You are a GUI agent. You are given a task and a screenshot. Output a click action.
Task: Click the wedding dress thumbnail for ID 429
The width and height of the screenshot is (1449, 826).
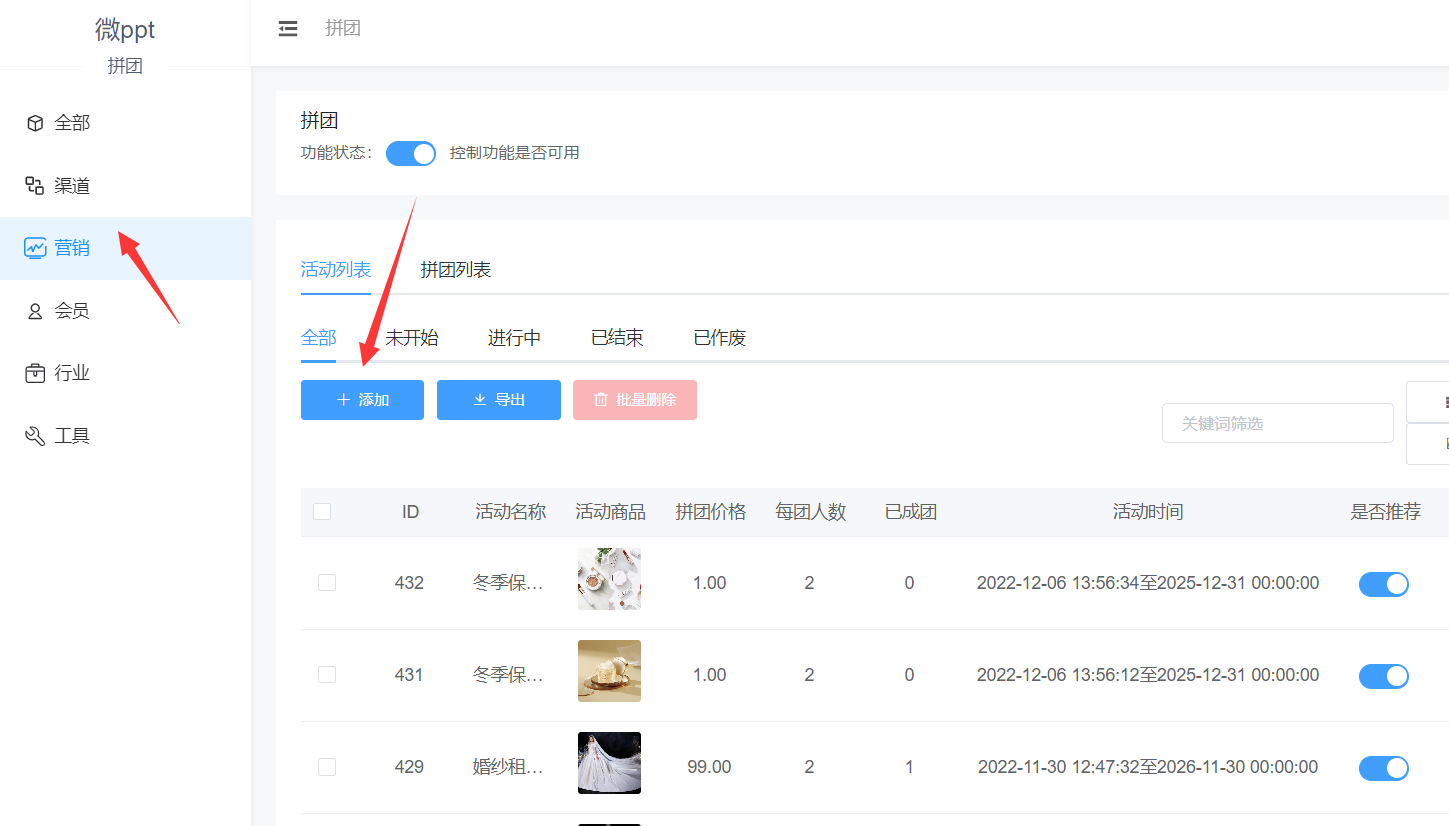pyautogui.click(x=609, y=763)
